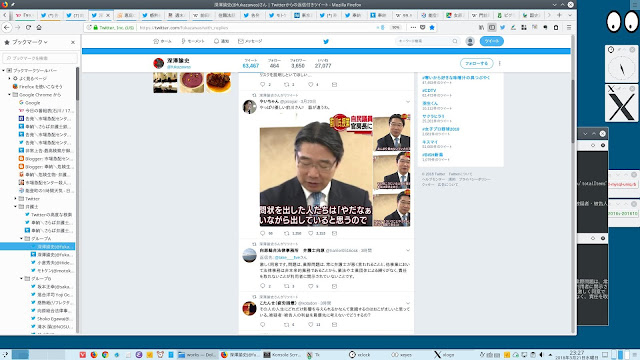Open the #CDTV trending hashtag

pos(429,90)
